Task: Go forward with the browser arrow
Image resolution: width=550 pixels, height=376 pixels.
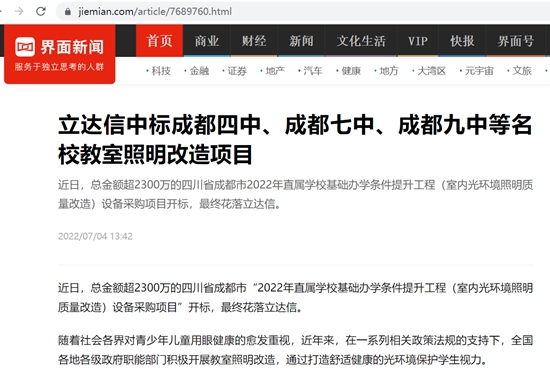Action: click(x=19, y=12)
